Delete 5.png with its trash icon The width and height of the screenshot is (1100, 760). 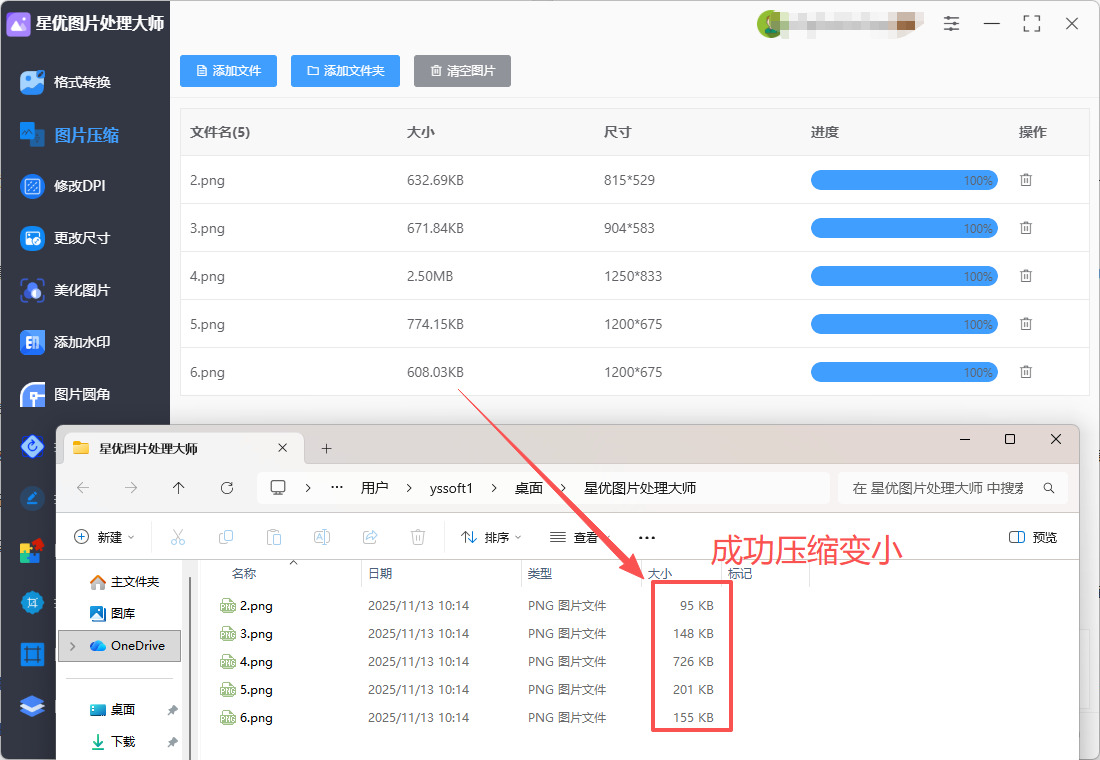[x=1026, y=324]
